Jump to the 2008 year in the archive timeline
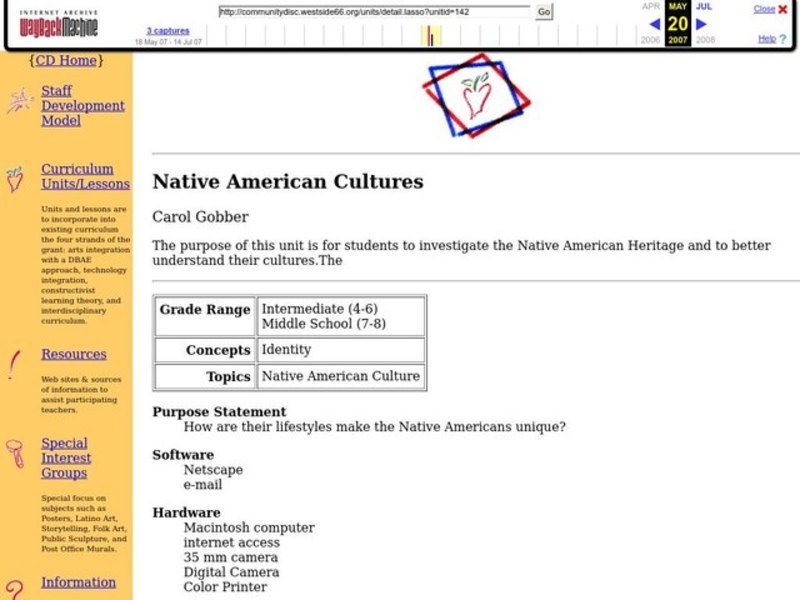This screenshot has height=600, width=800. tap(704, 39)
